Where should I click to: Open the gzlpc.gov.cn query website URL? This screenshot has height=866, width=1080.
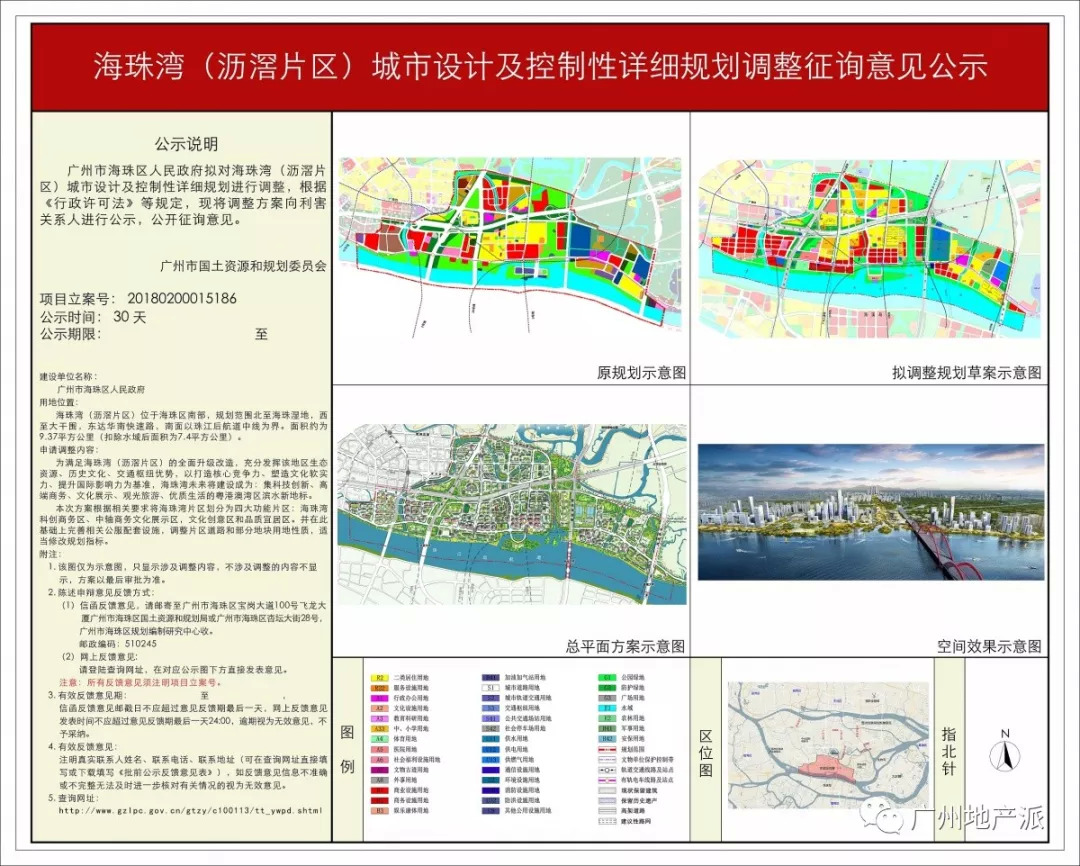pyautogui.click(x=198, y=810)
